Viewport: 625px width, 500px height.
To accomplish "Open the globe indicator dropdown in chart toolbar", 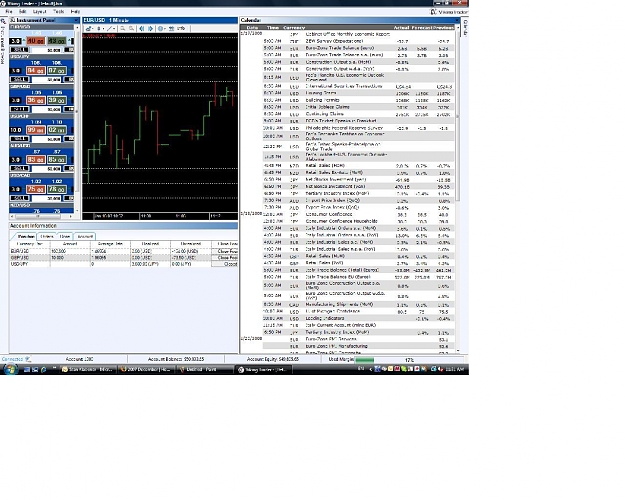I will click(161, 29).
